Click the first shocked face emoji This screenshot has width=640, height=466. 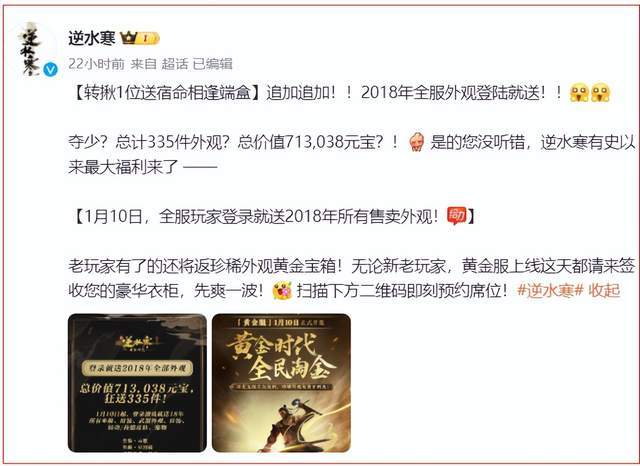579,93
